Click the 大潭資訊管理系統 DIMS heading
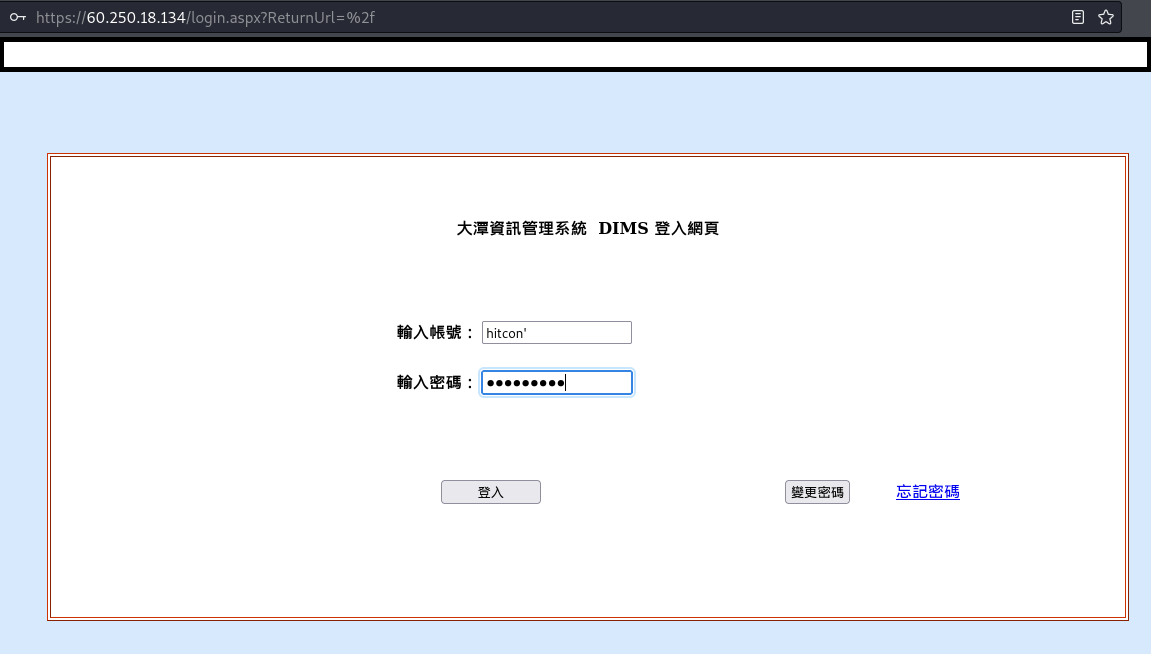The height and width of the screenshot is (654, 1151). pos(587,228)
